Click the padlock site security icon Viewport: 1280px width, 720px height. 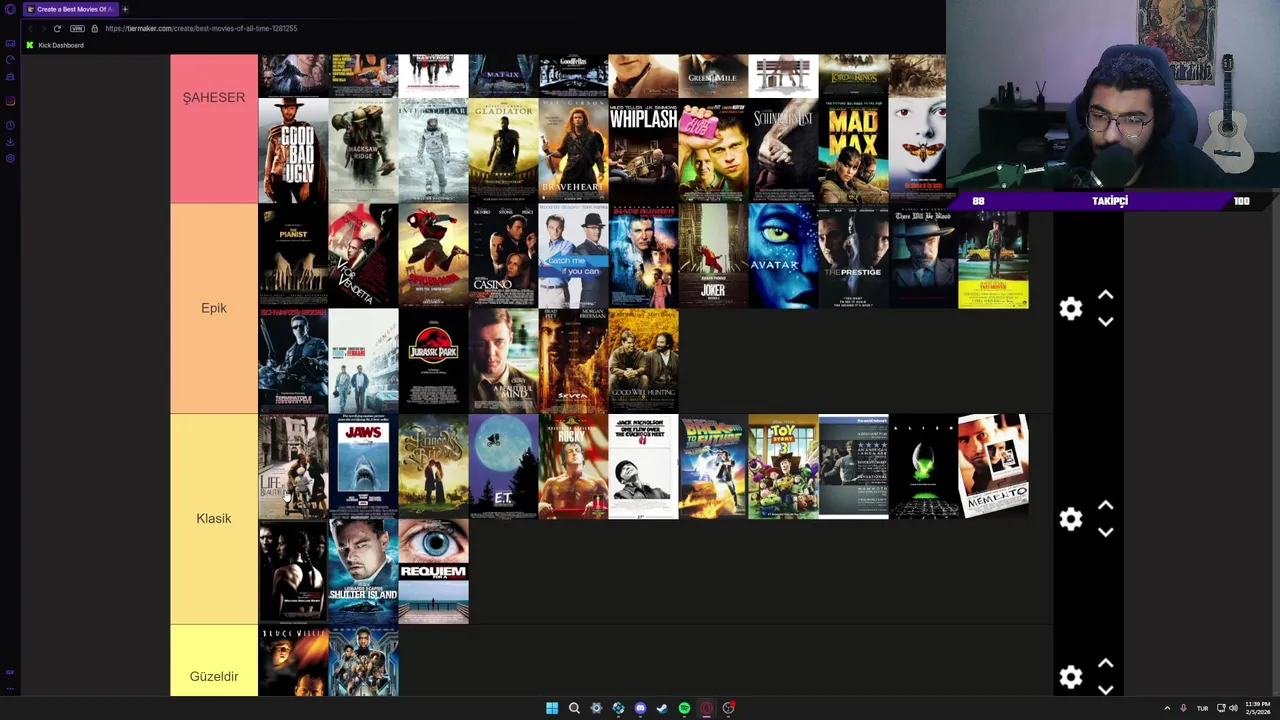95,28
